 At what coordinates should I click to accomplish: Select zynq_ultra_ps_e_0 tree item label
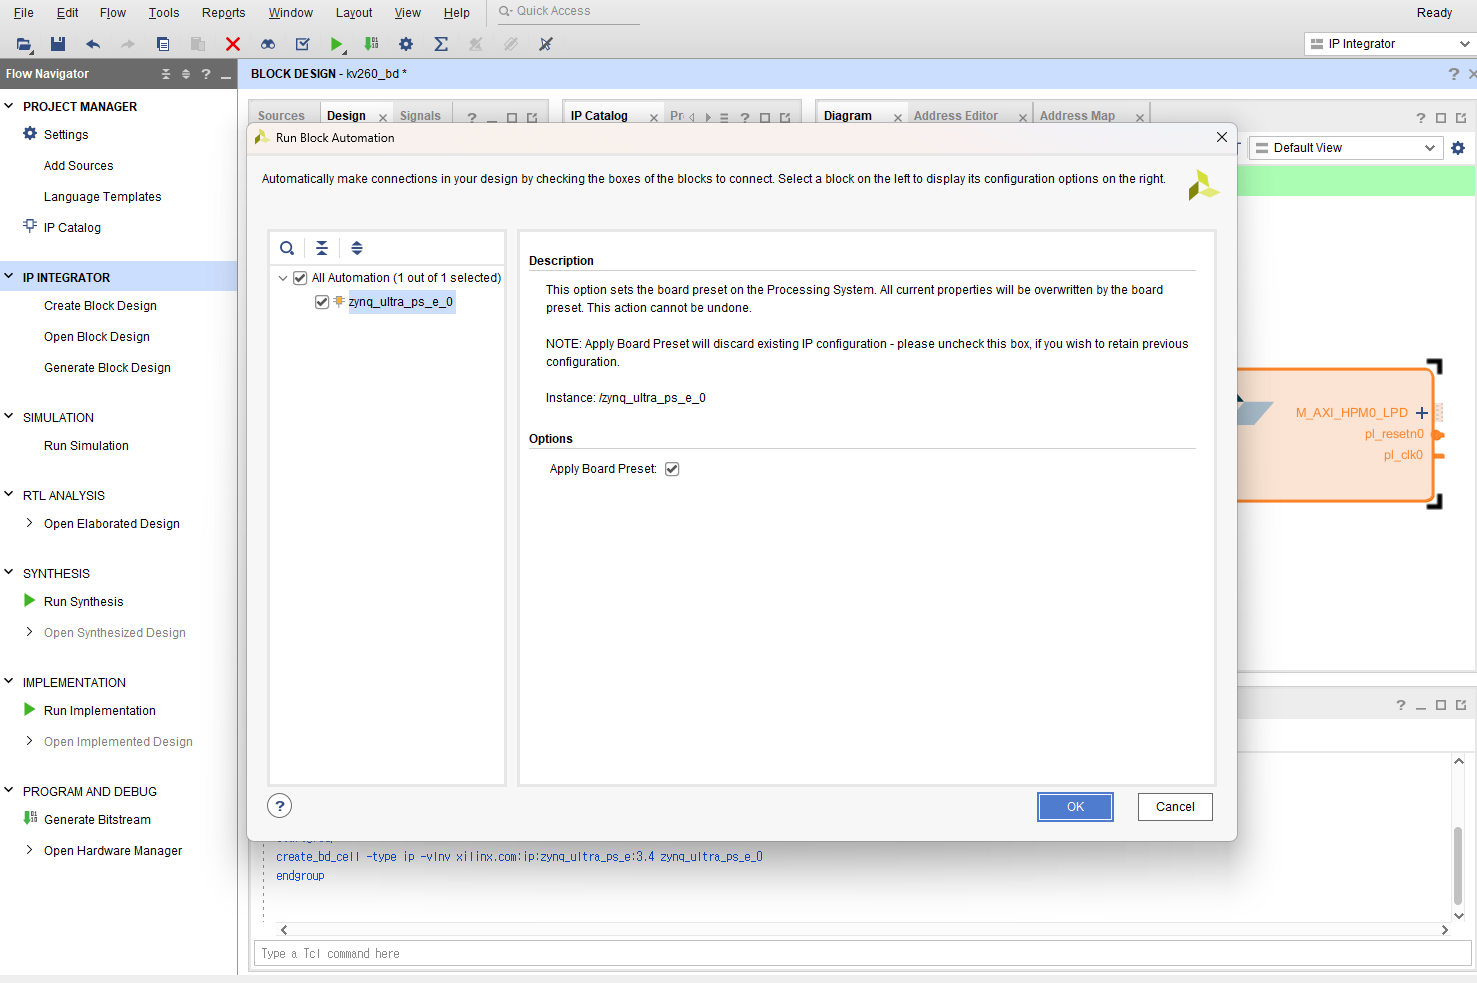[x=401, y=302]
